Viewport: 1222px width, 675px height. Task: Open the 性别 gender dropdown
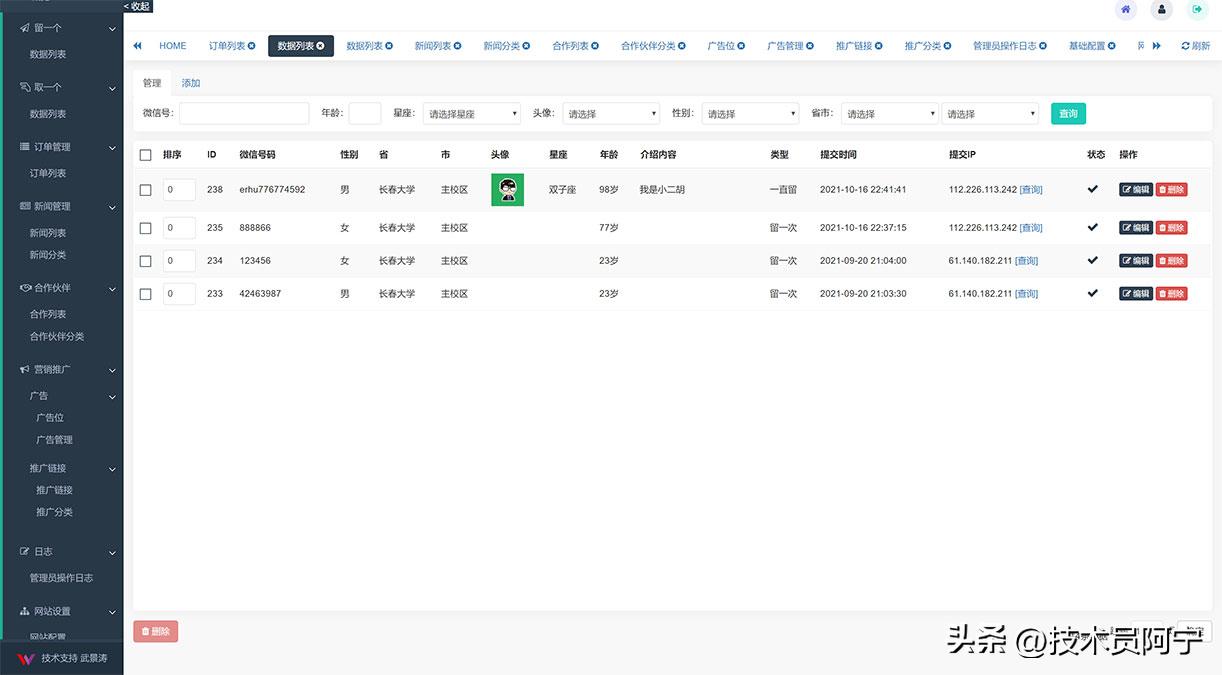click(750, 112)
